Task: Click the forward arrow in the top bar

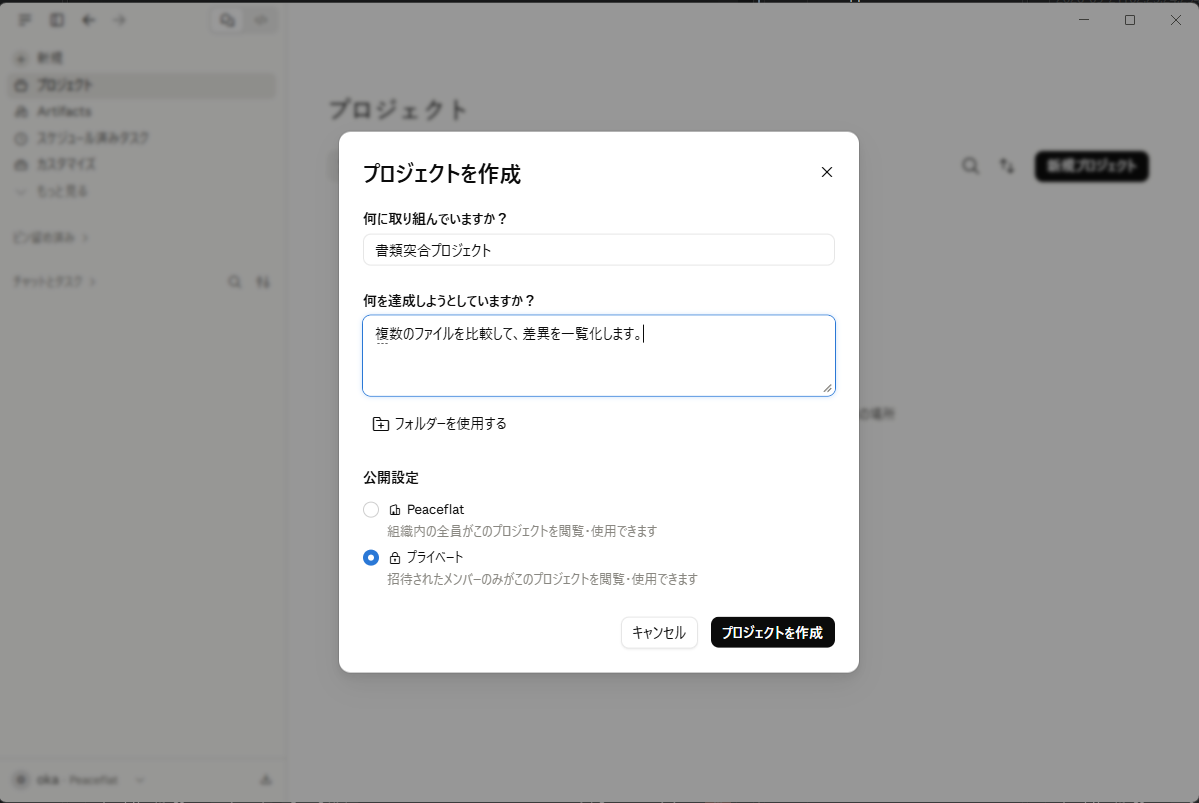Action: tap(119, 20)
